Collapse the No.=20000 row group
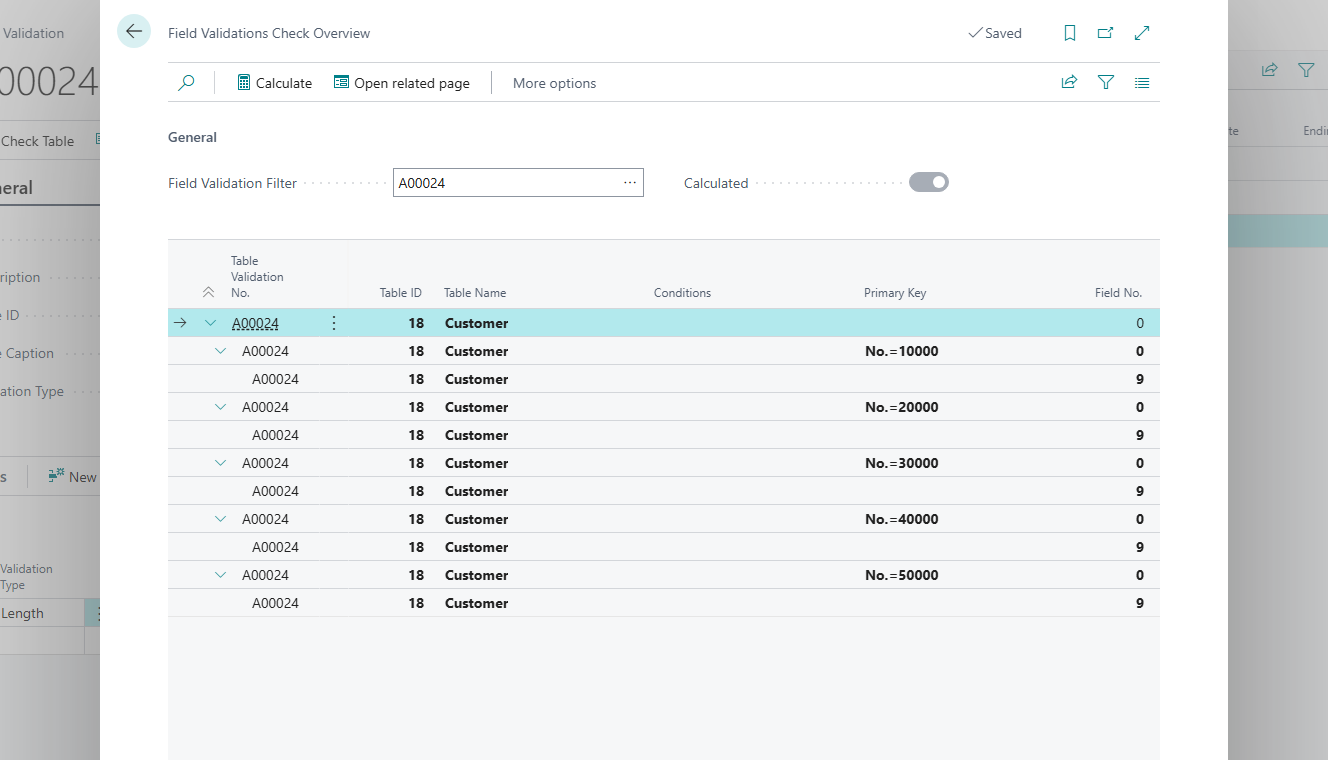The height and width of the screenshot is (760, 1328). click(x=220, y=407)
